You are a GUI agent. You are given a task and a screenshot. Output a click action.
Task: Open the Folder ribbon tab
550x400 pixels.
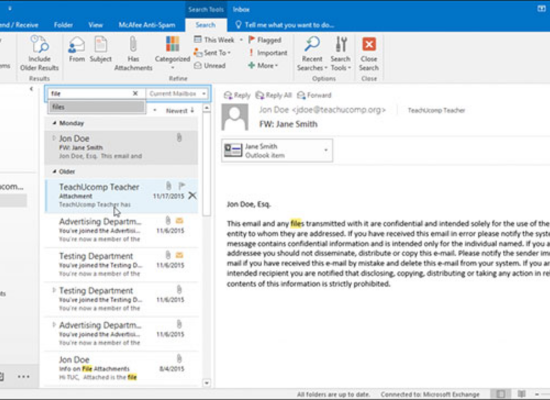tap(63, 25)
